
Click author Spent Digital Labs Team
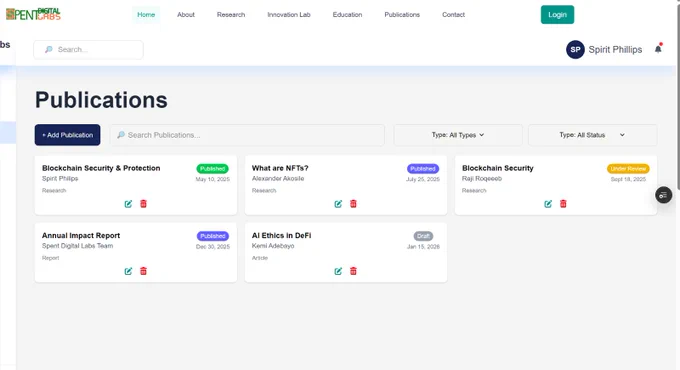click(x=78, y=246)
